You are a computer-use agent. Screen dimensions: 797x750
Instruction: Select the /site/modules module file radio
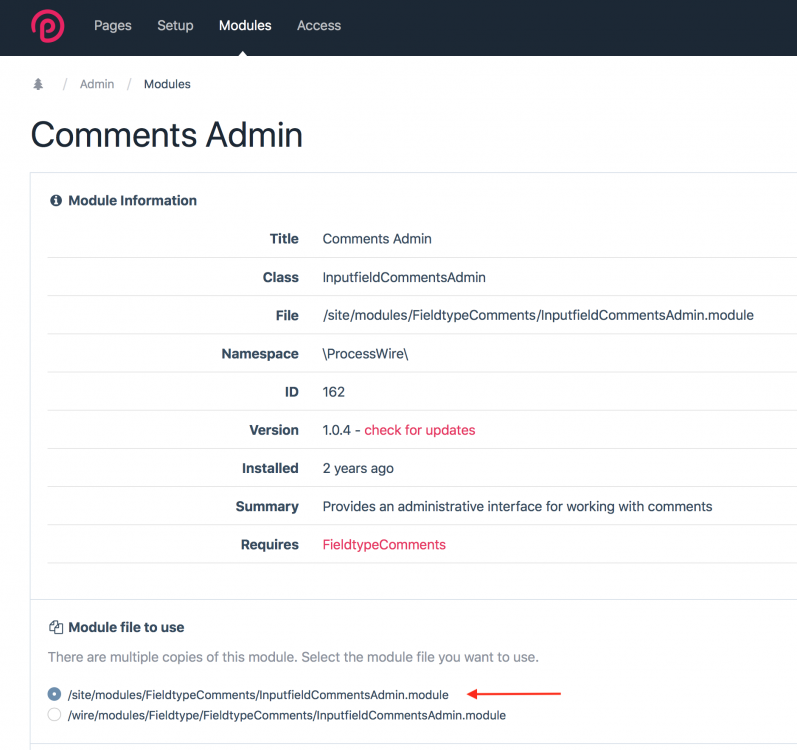click(x=54, y=694)
